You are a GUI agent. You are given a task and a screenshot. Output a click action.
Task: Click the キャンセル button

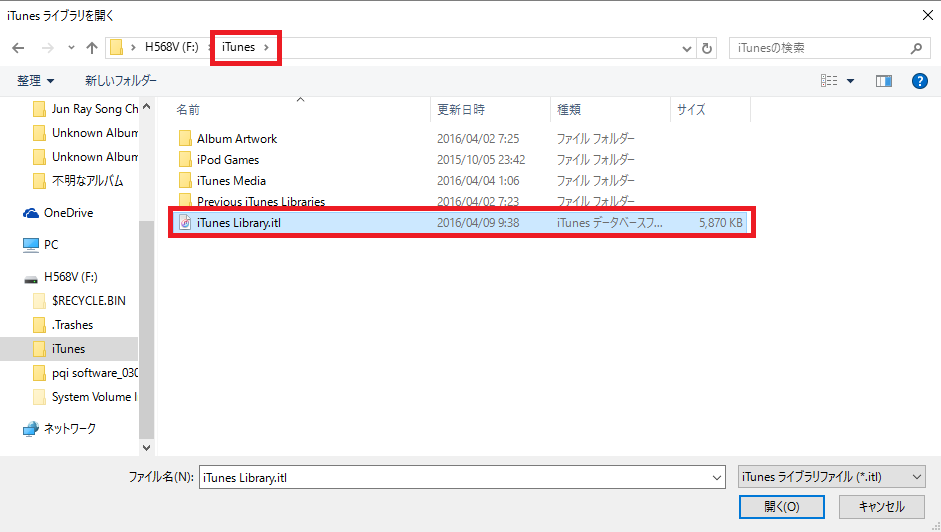(x=881, y=507)
